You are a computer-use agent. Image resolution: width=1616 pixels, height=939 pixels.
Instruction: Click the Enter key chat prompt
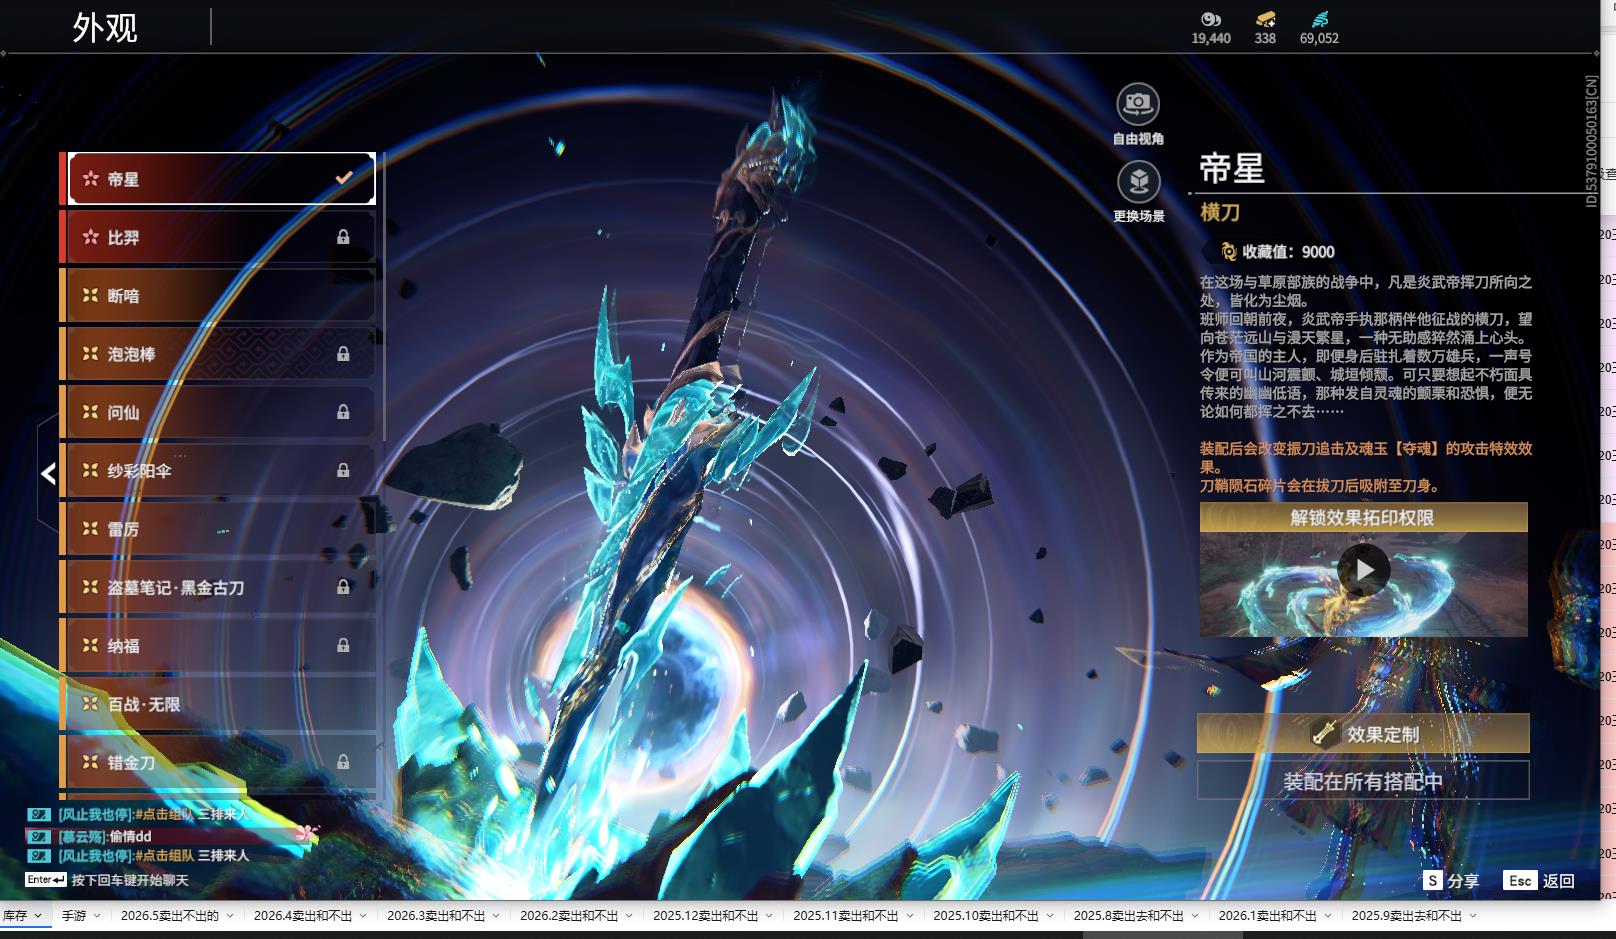point(46,880)
